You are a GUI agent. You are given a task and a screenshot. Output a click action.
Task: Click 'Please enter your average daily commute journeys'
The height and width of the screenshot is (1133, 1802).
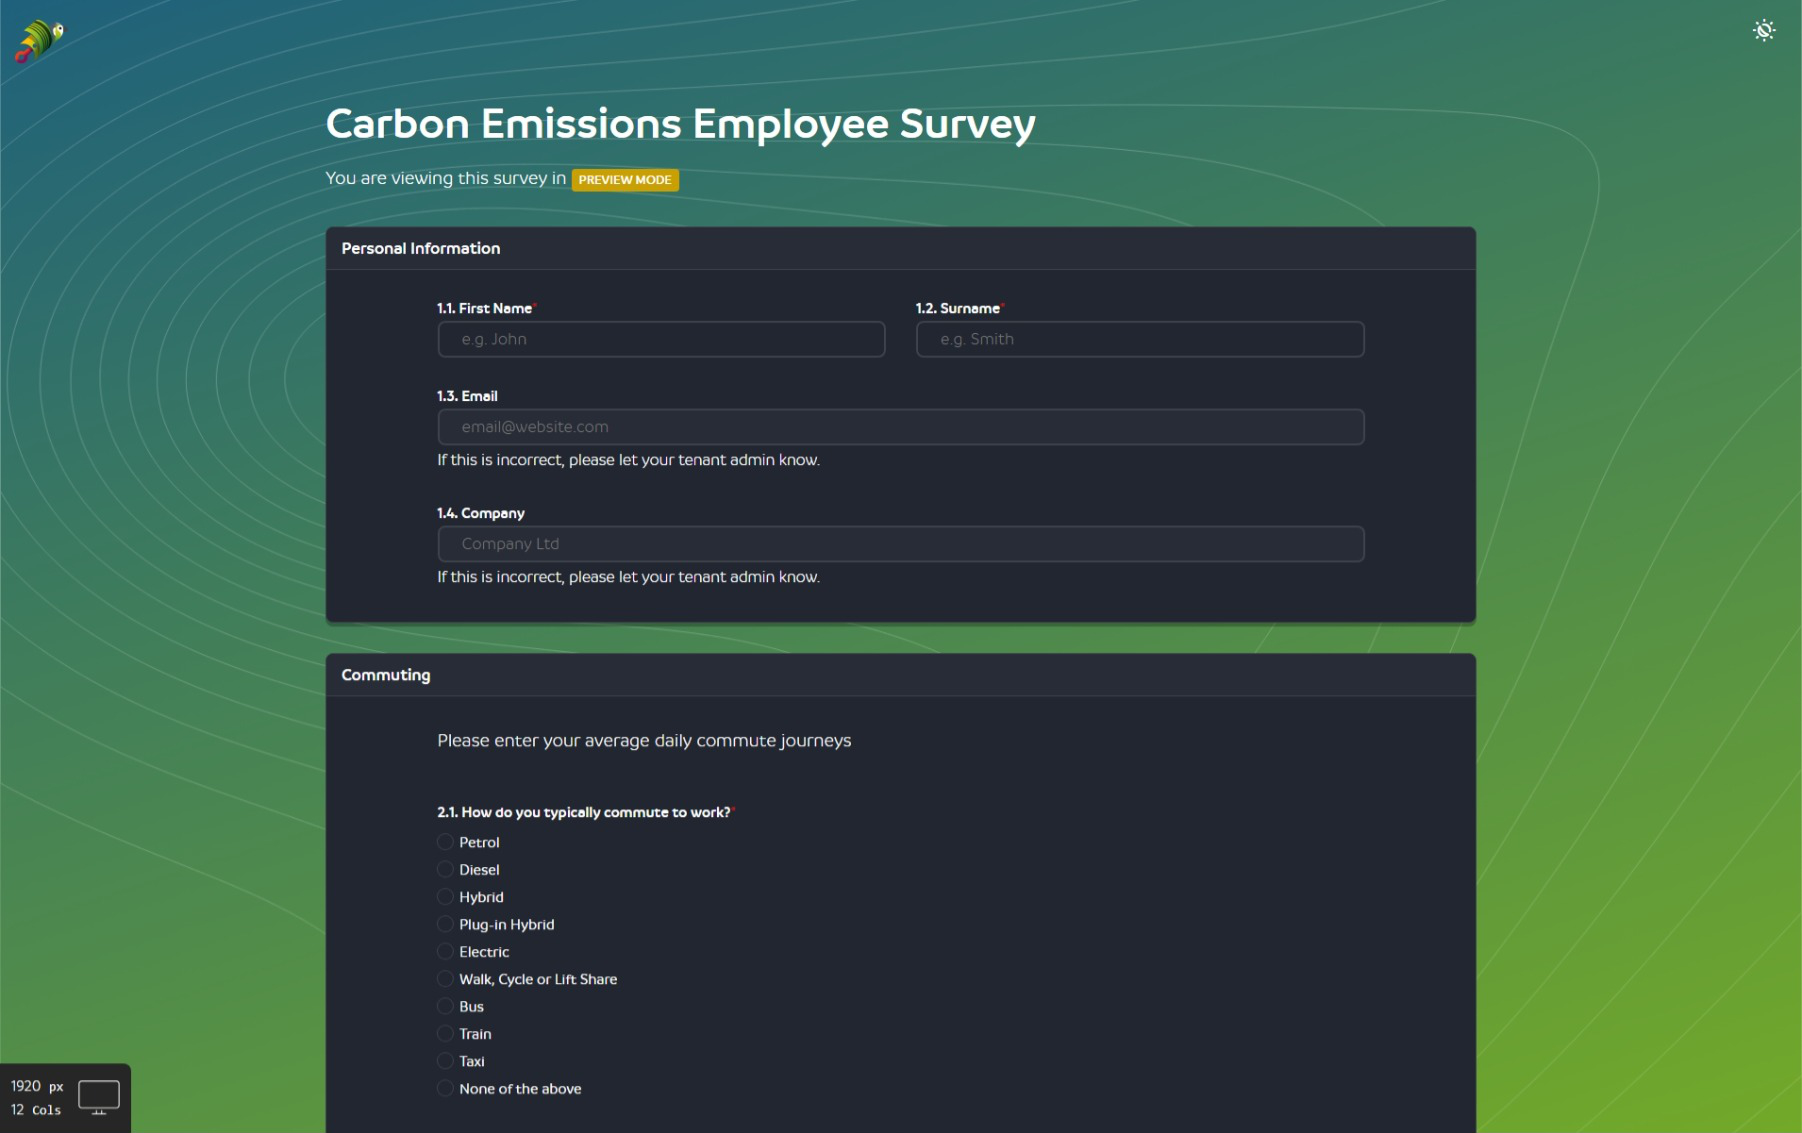pos(644,741)
